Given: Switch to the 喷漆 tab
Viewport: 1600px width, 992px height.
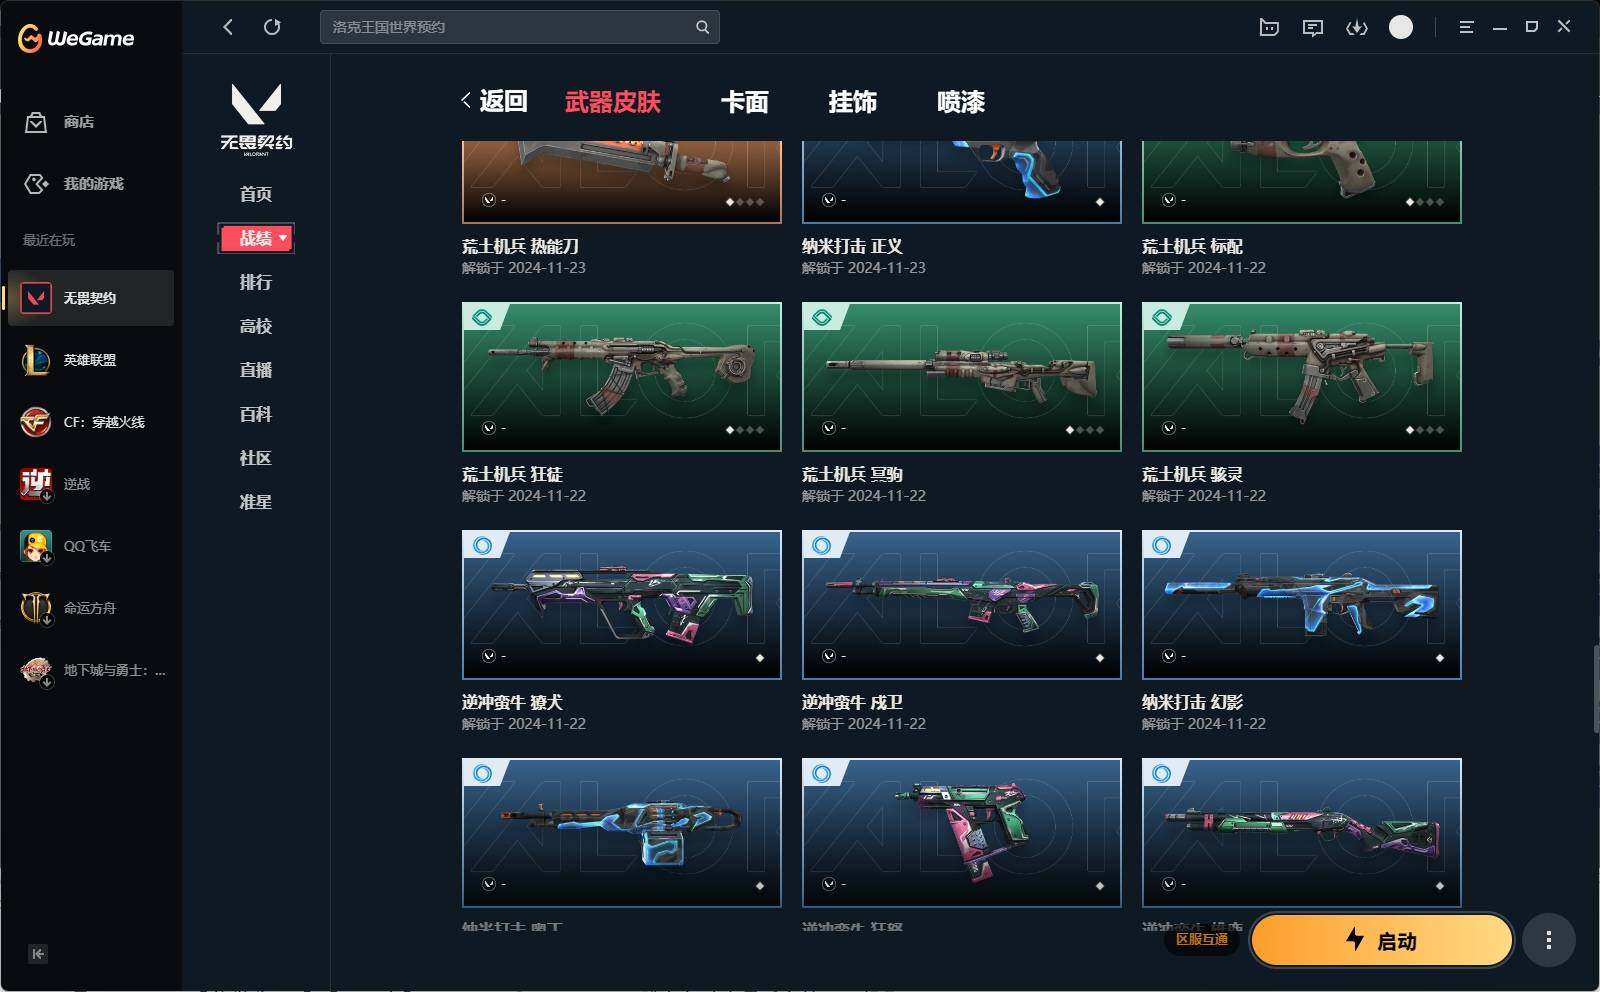Looking at the screenshot, I should click(961, 102).
